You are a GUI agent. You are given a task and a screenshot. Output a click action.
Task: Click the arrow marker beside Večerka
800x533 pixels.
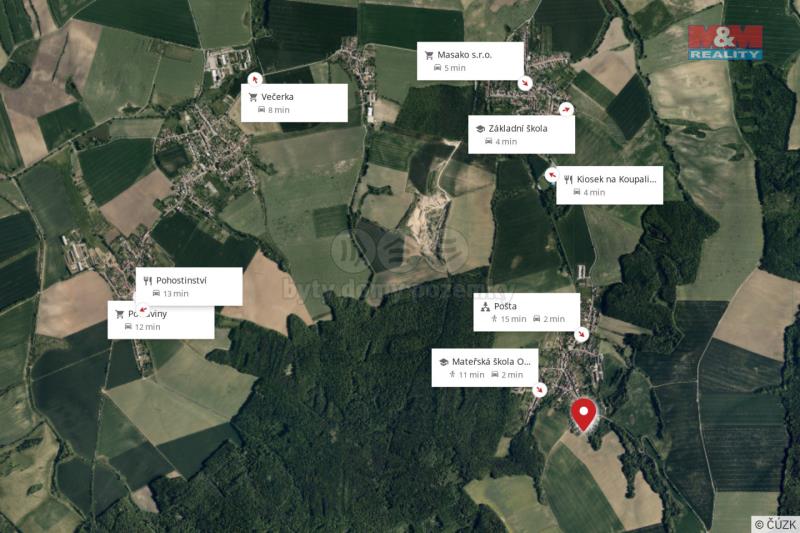coord(255,79)
